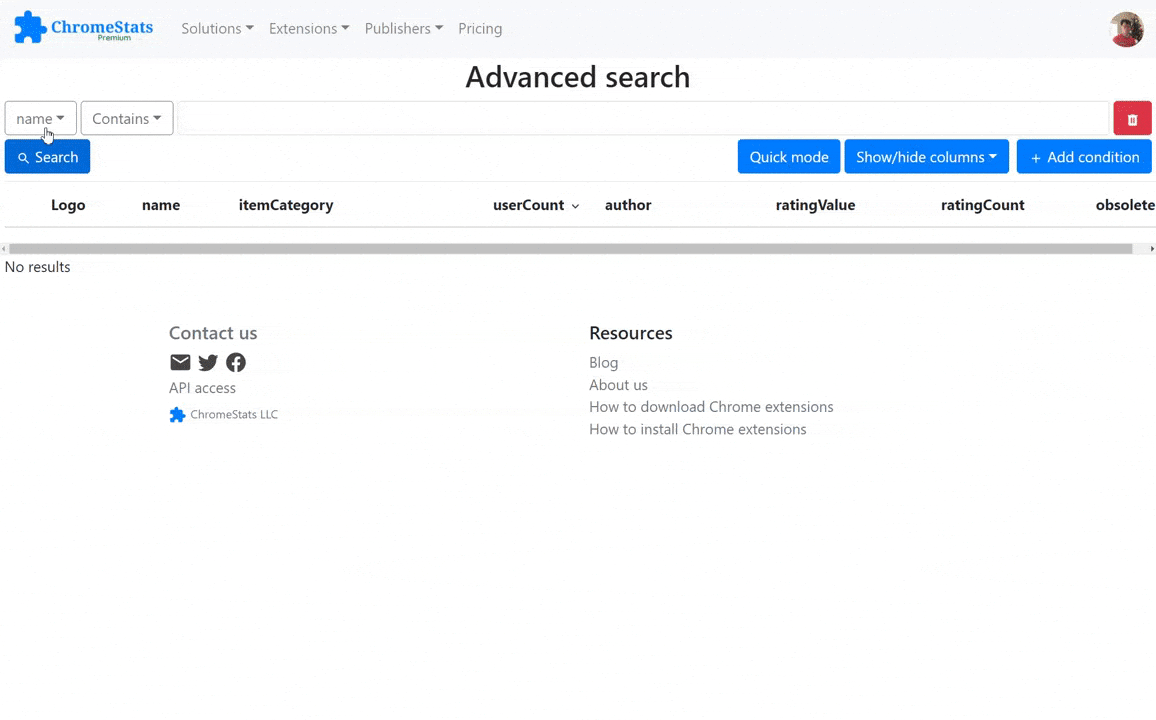This screenshot has height=720, width=1156.
Task: Open How to download Chrome extensions
Action: click(711, 407)
